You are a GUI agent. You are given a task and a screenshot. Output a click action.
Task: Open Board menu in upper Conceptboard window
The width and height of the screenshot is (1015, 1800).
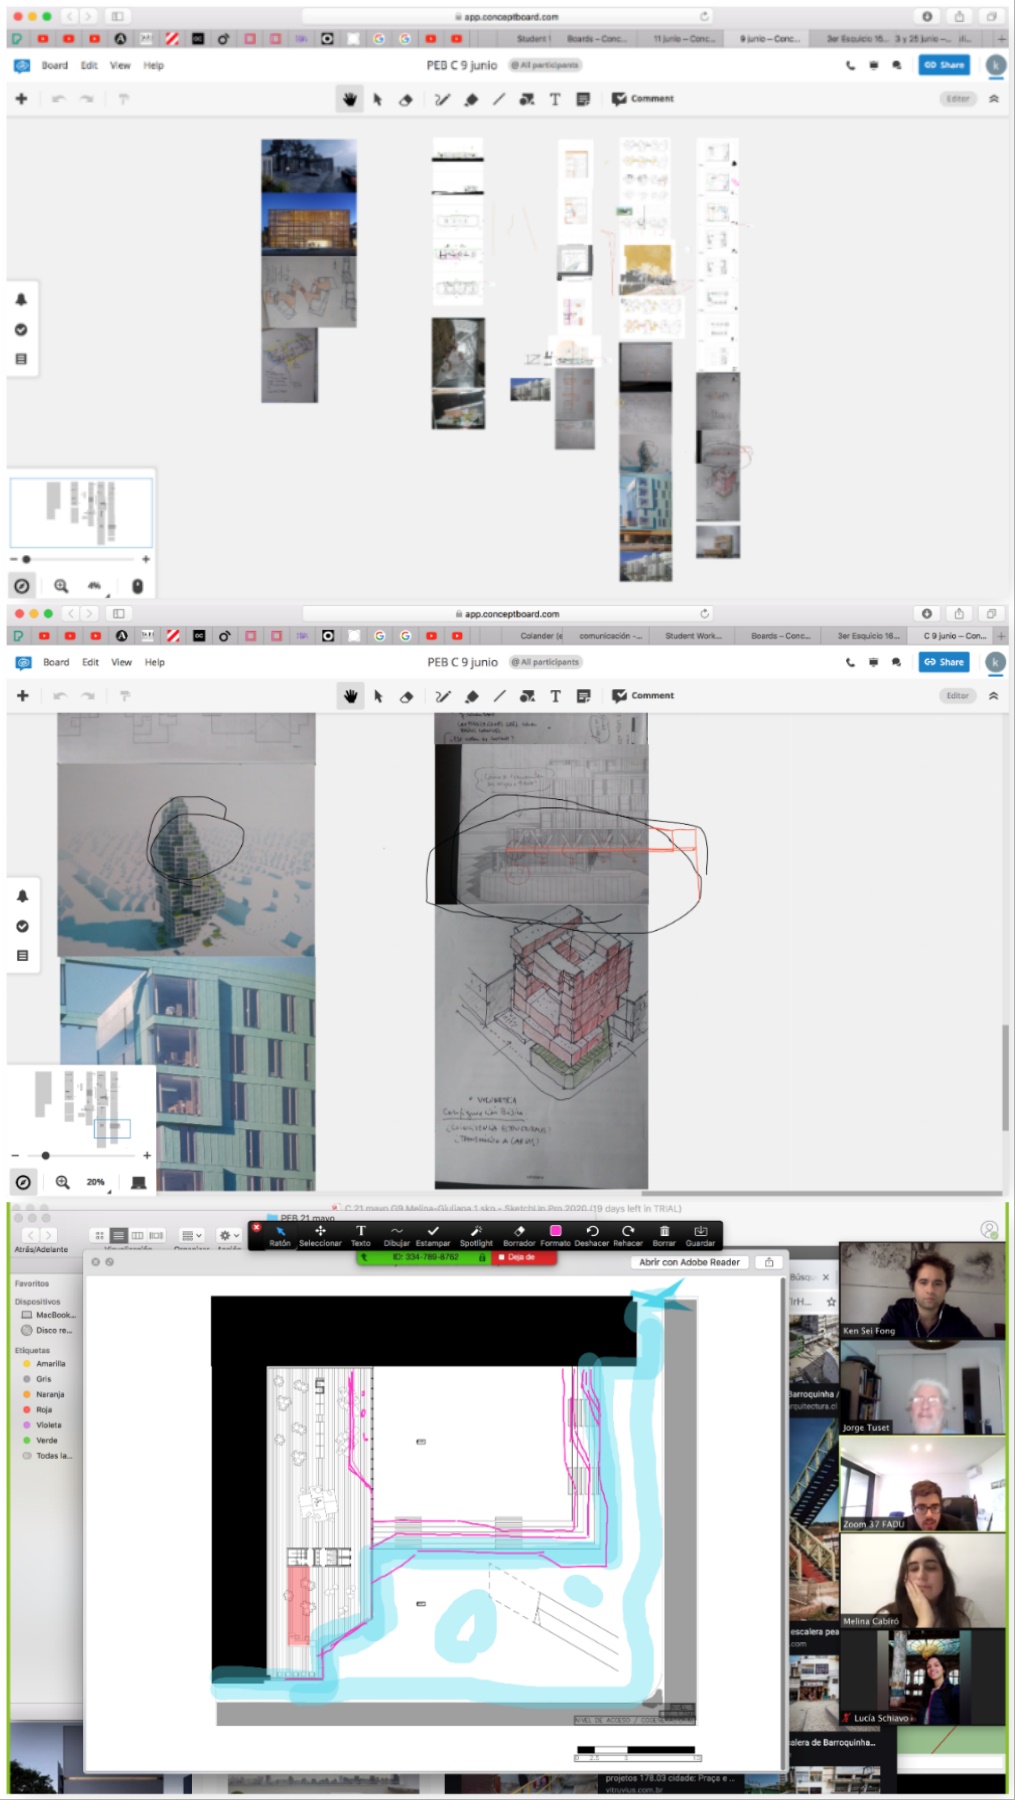tap(55, 65)
